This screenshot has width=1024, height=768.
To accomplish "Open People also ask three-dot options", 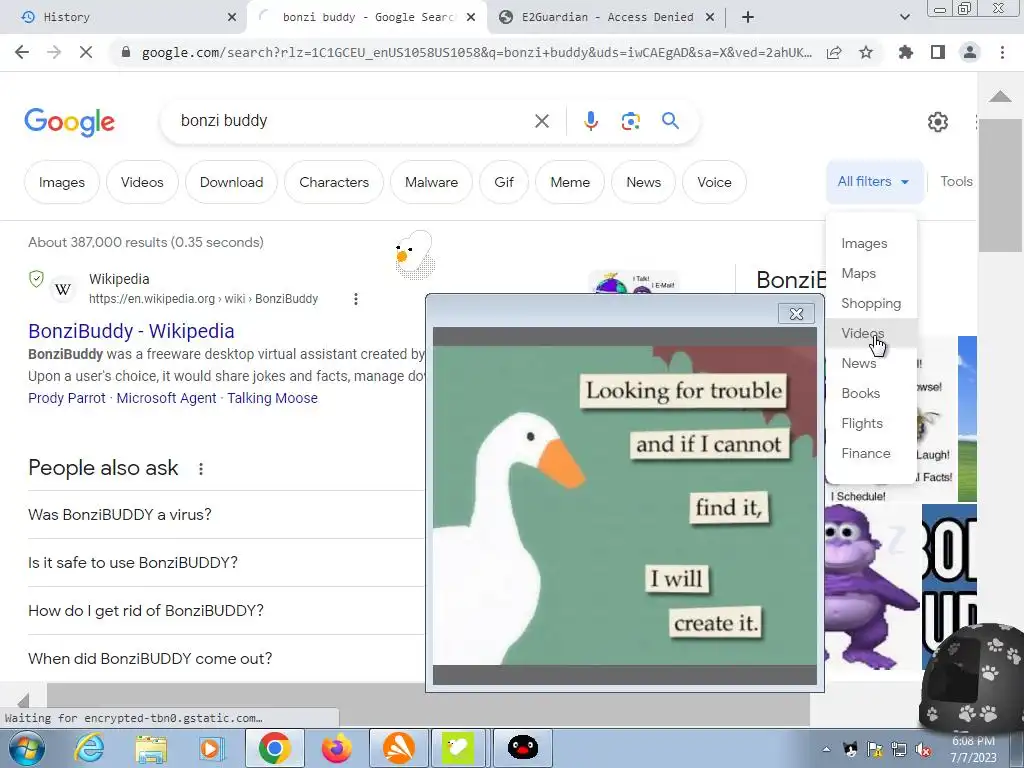I will click(201, 469).
